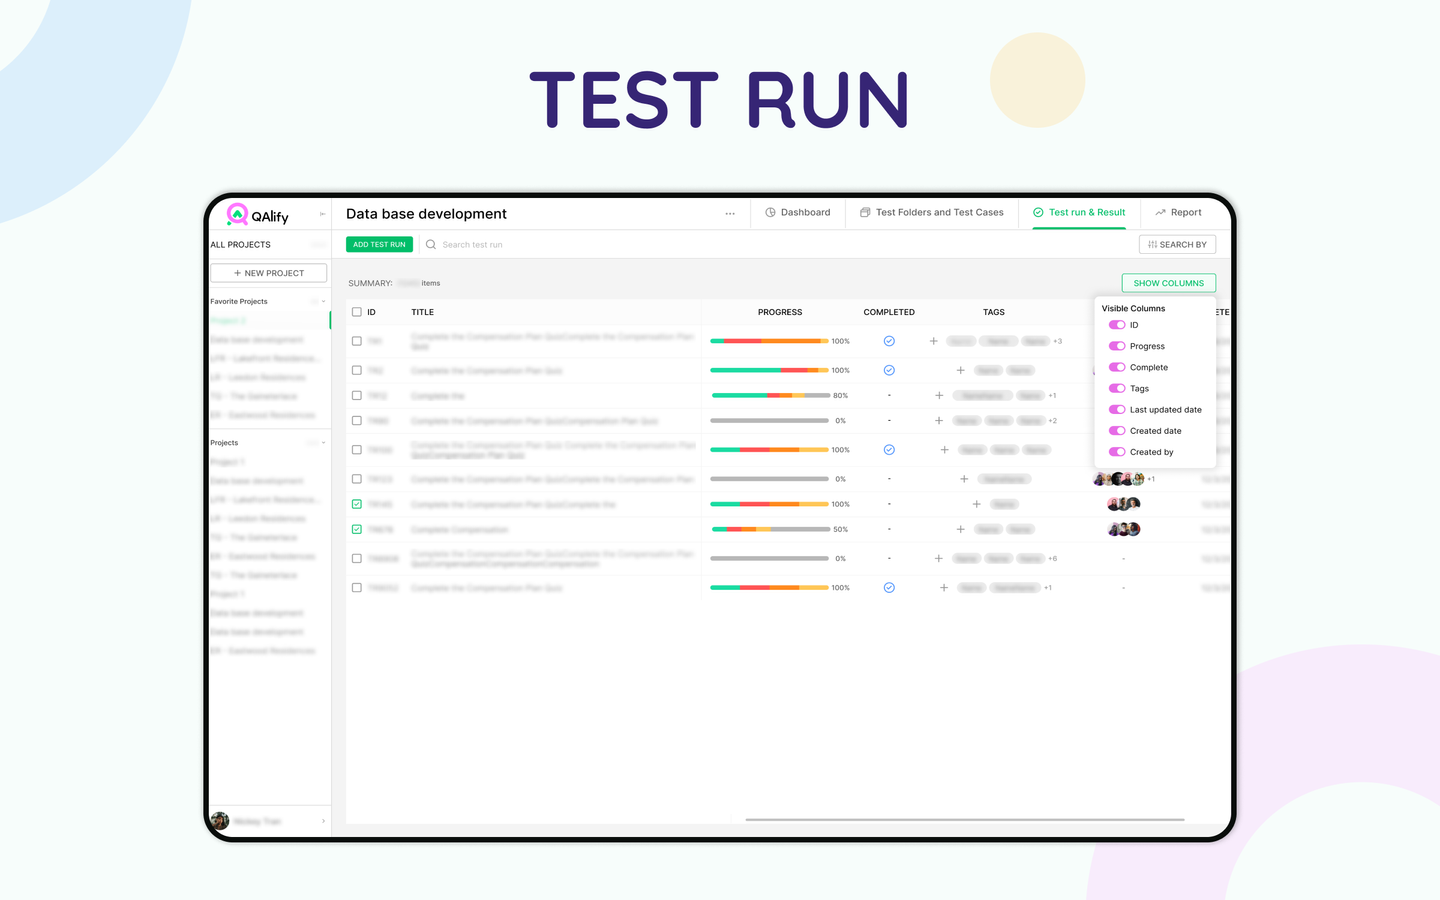Click the +2 tag overflow count
The height and width of the screenshot is (900, 1440).
click(1053, 421)
